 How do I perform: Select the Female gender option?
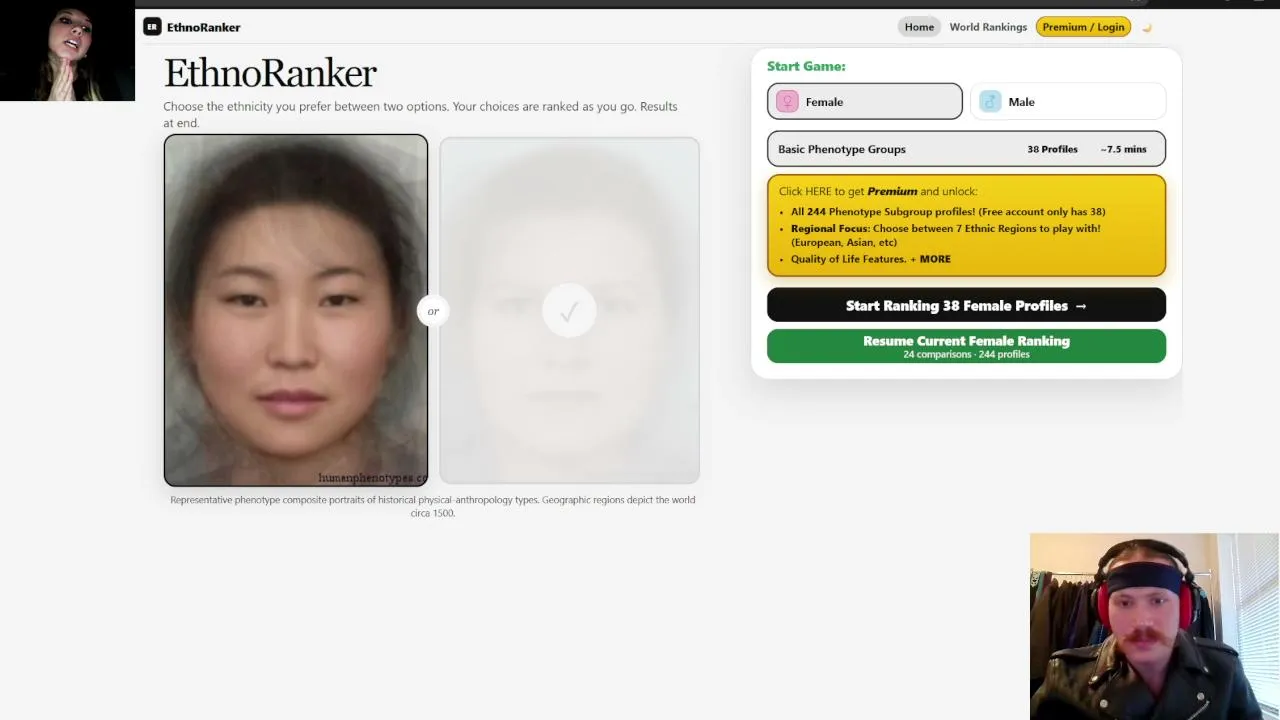click(865, 101)
